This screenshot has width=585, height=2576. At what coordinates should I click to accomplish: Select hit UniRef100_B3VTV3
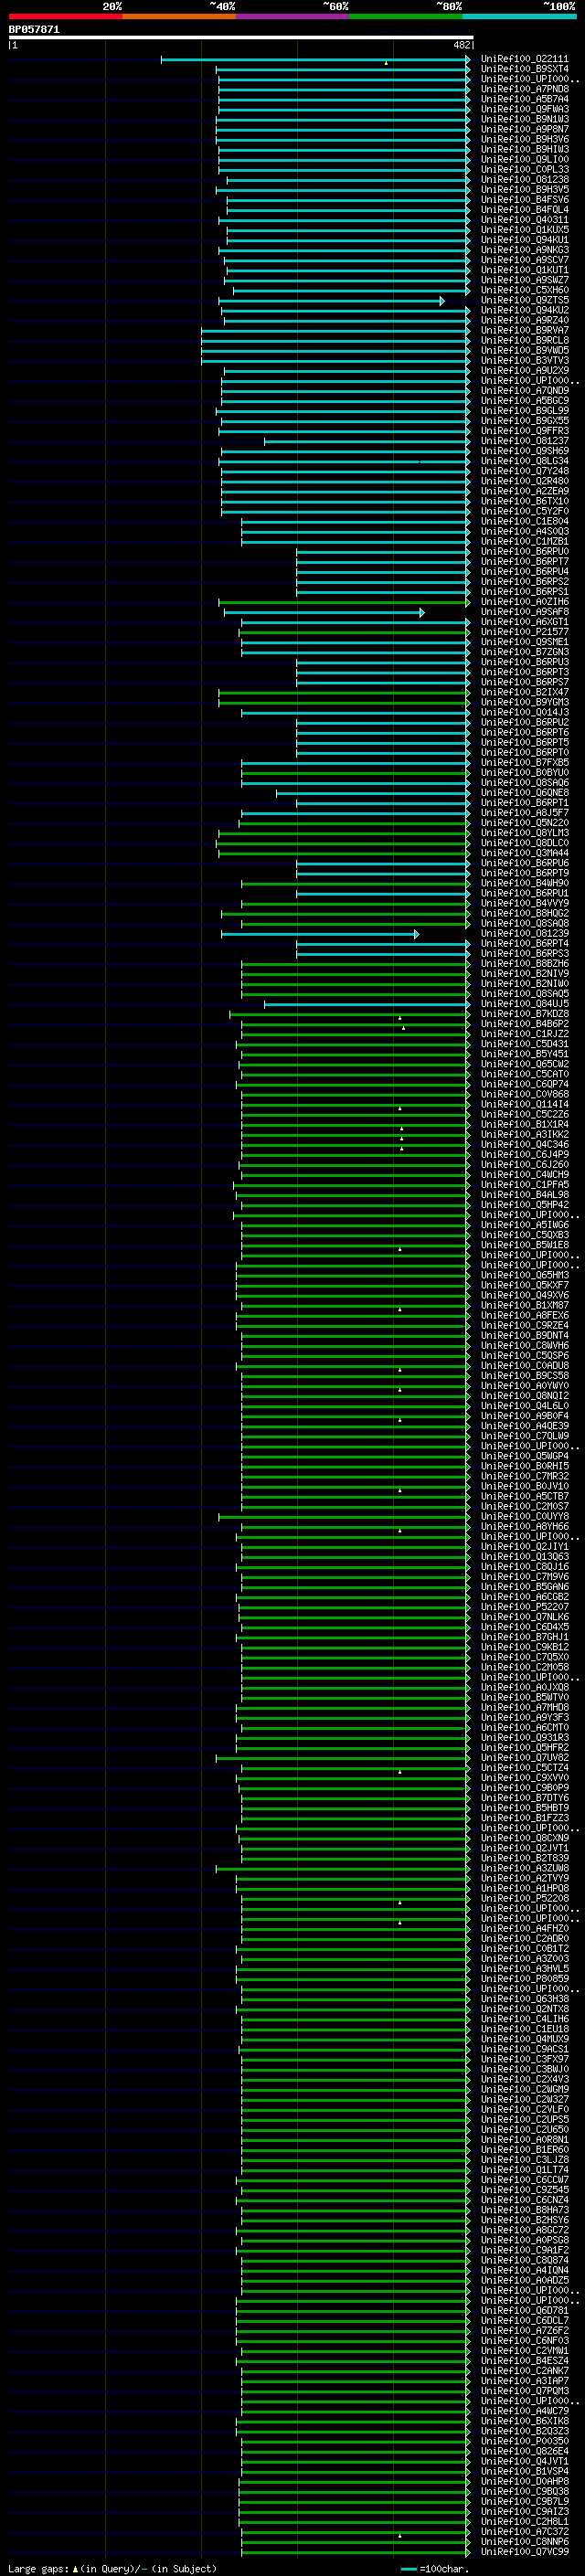click(524, 360)
